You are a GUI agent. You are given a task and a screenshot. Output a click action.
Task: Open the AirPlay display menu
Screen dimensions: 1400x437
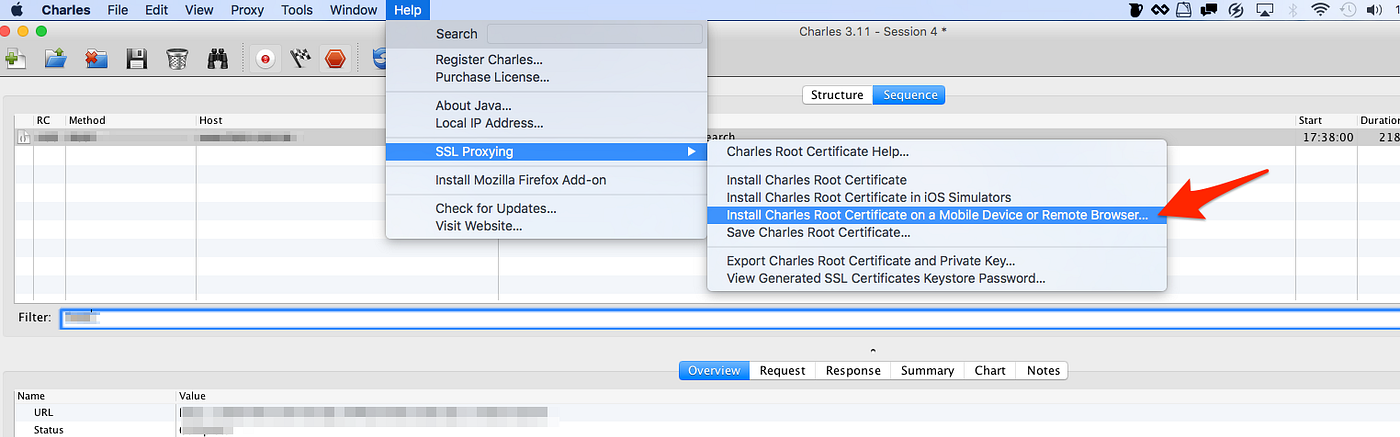tap(1263, 10)
